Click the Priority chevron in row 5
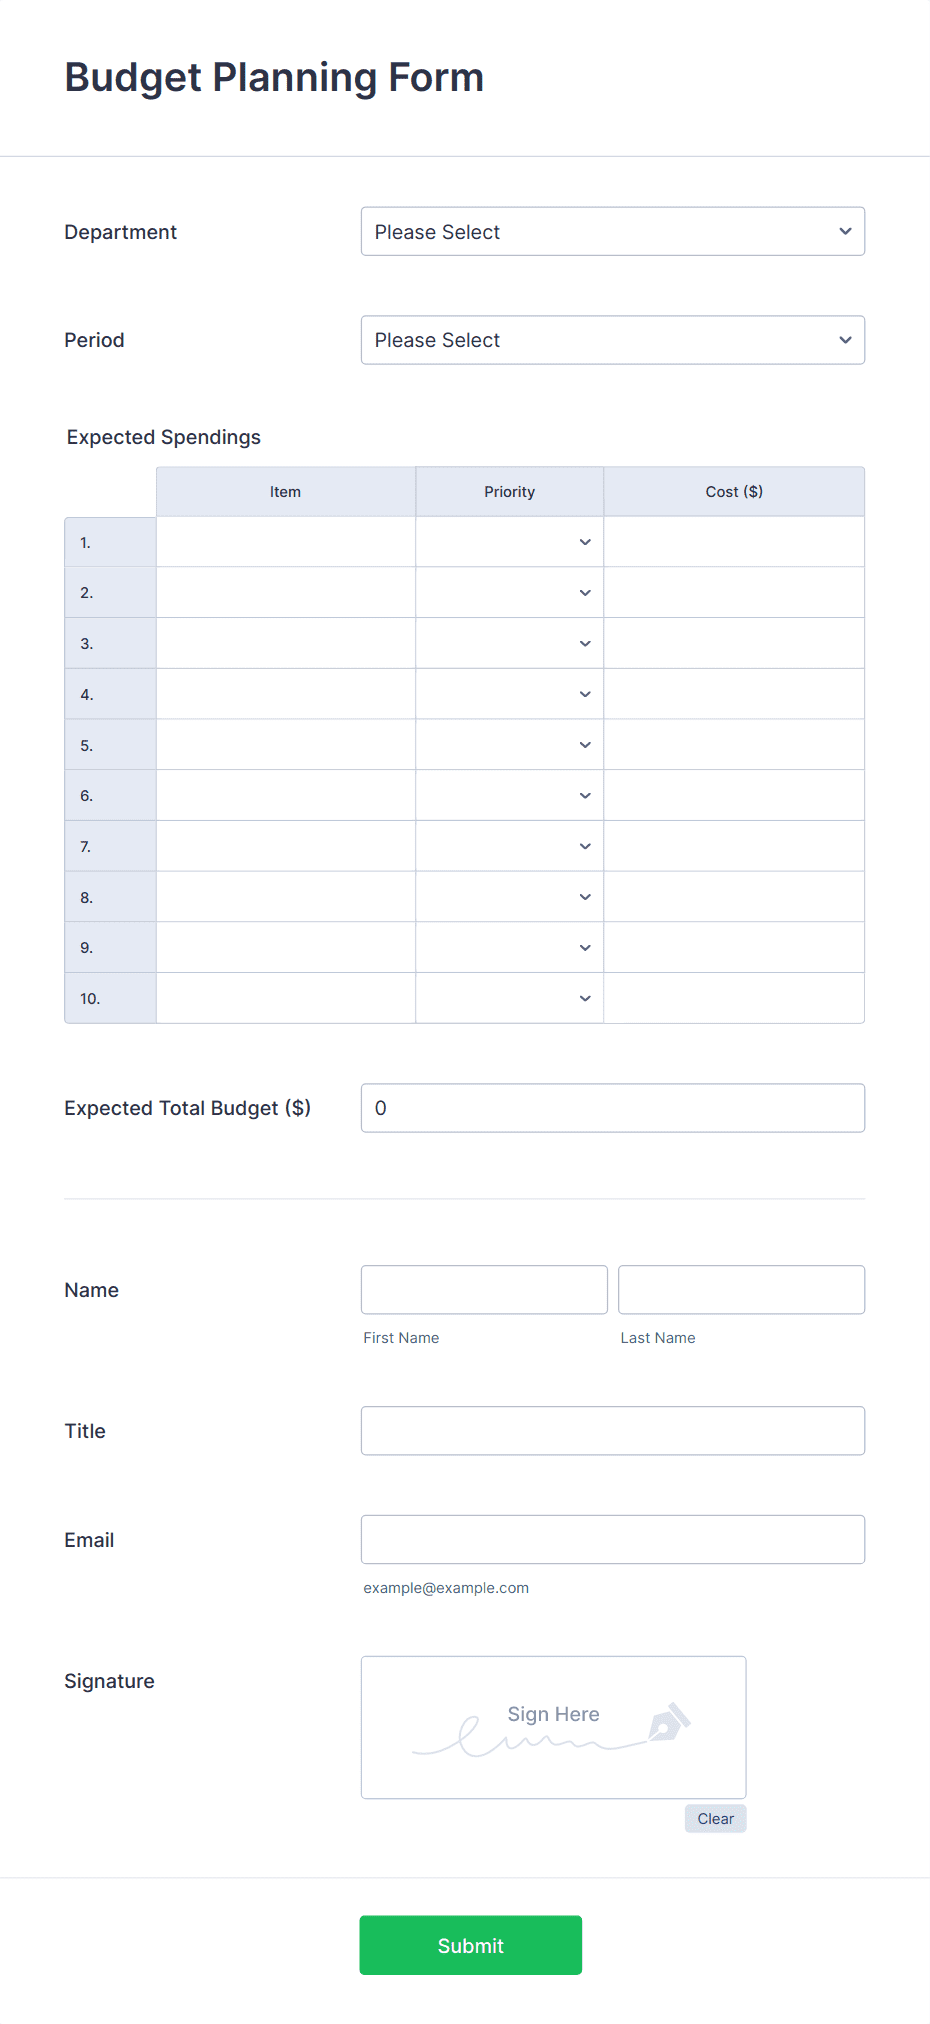The height and width of the screenshot is (2024, 930). click(x=585, y=744)
